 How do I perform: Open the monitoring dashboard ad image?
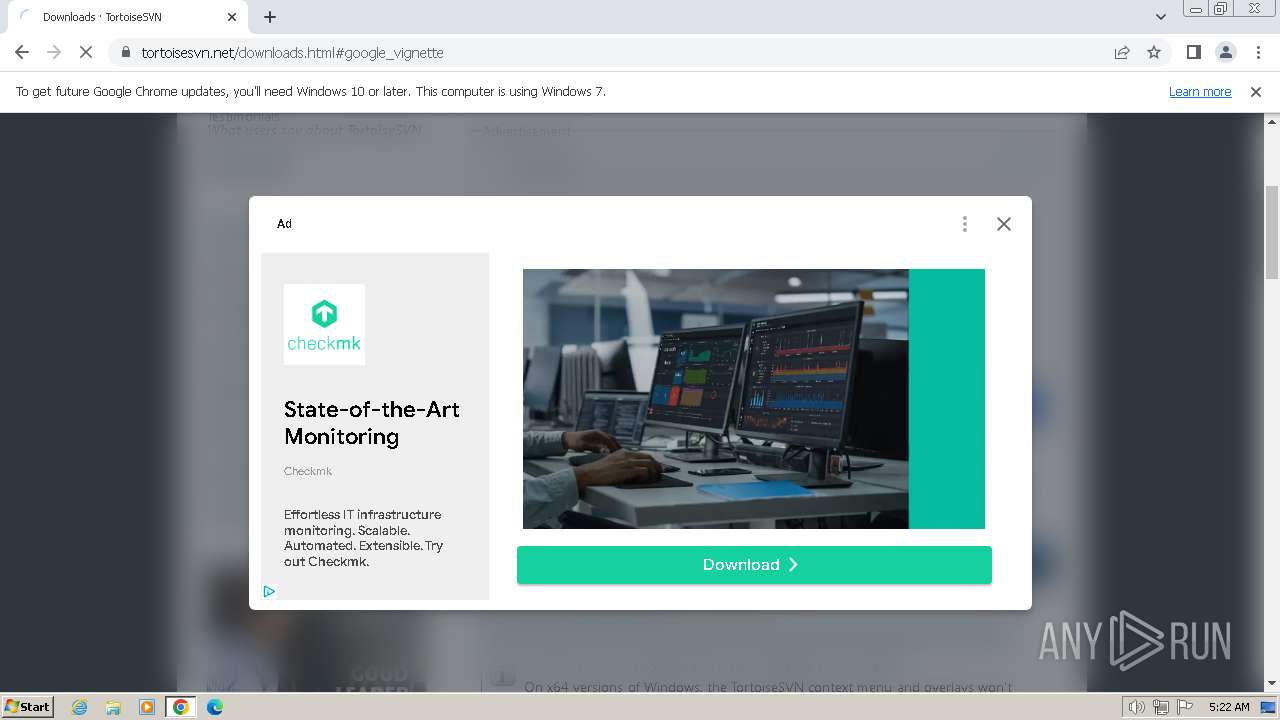pos(754,399)
